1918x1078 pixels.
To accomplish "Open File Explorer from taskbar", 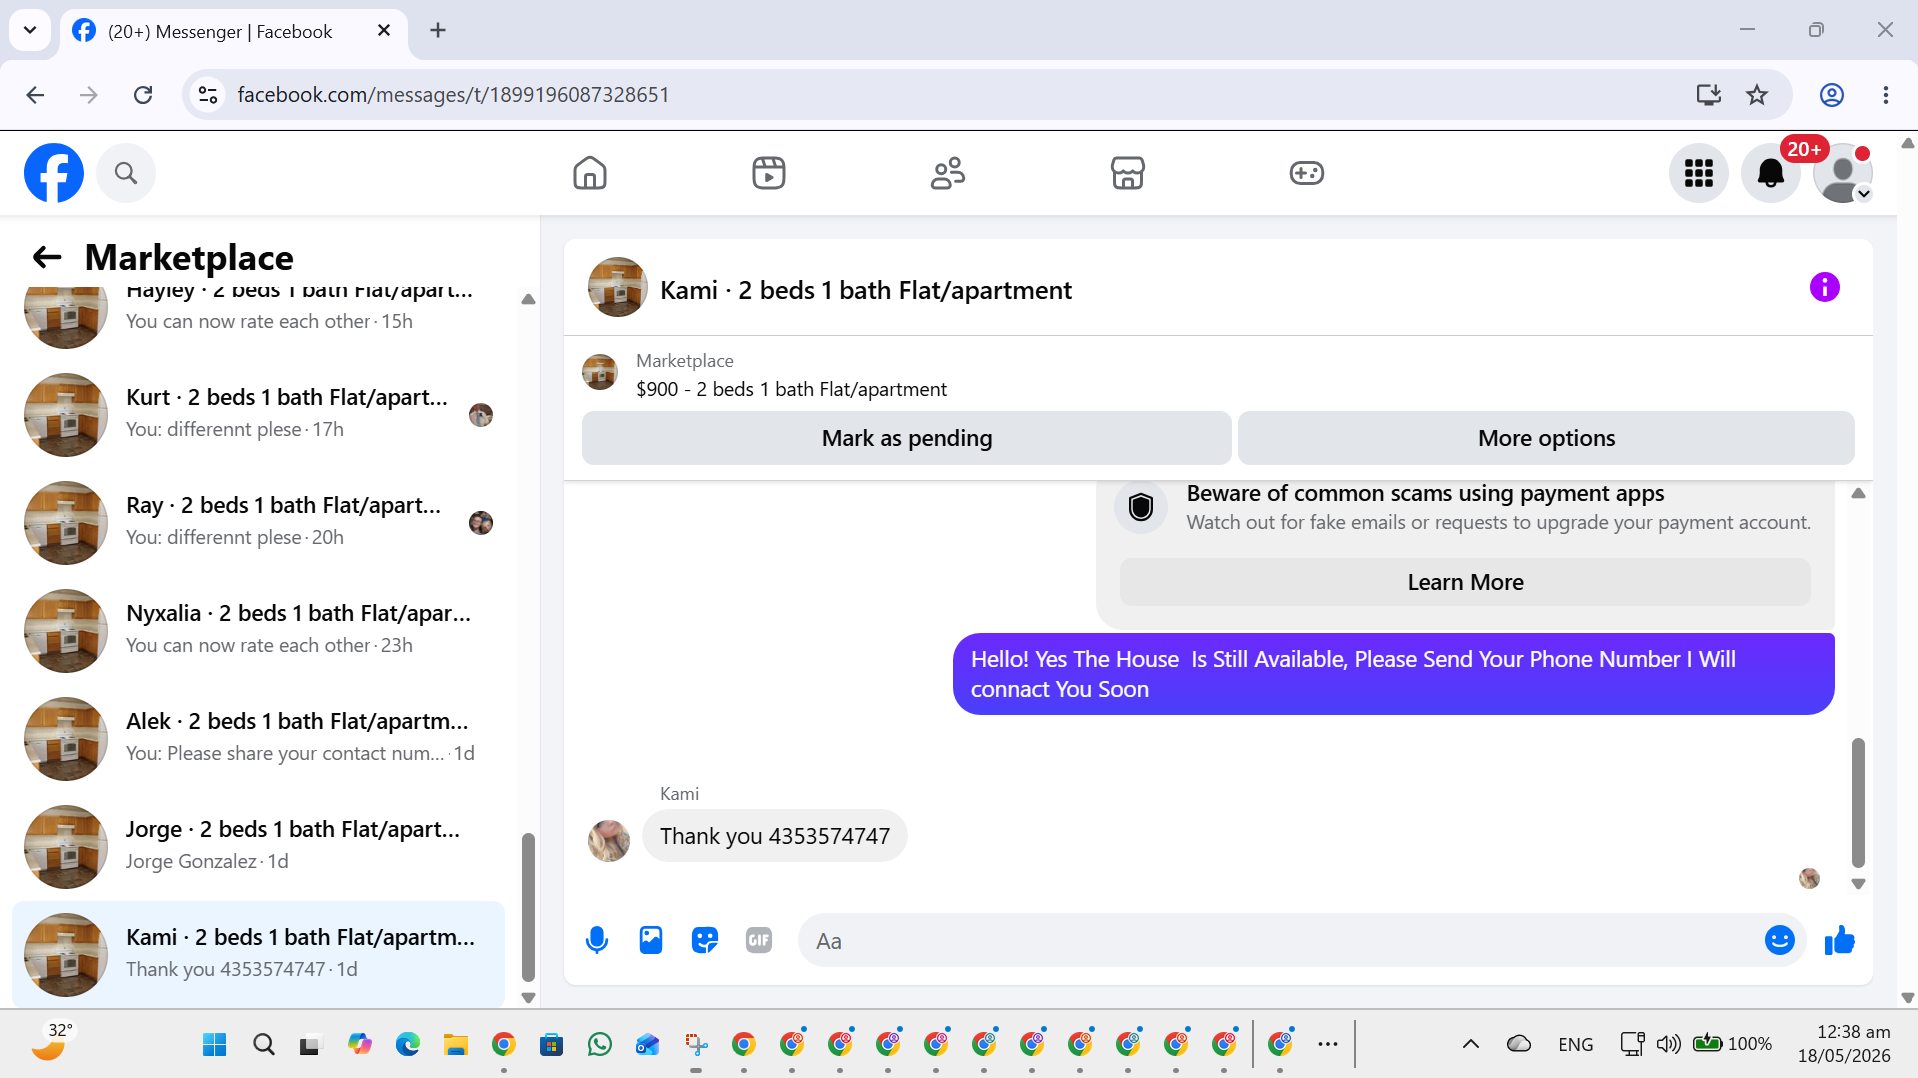I will [x=456, y=1045].
